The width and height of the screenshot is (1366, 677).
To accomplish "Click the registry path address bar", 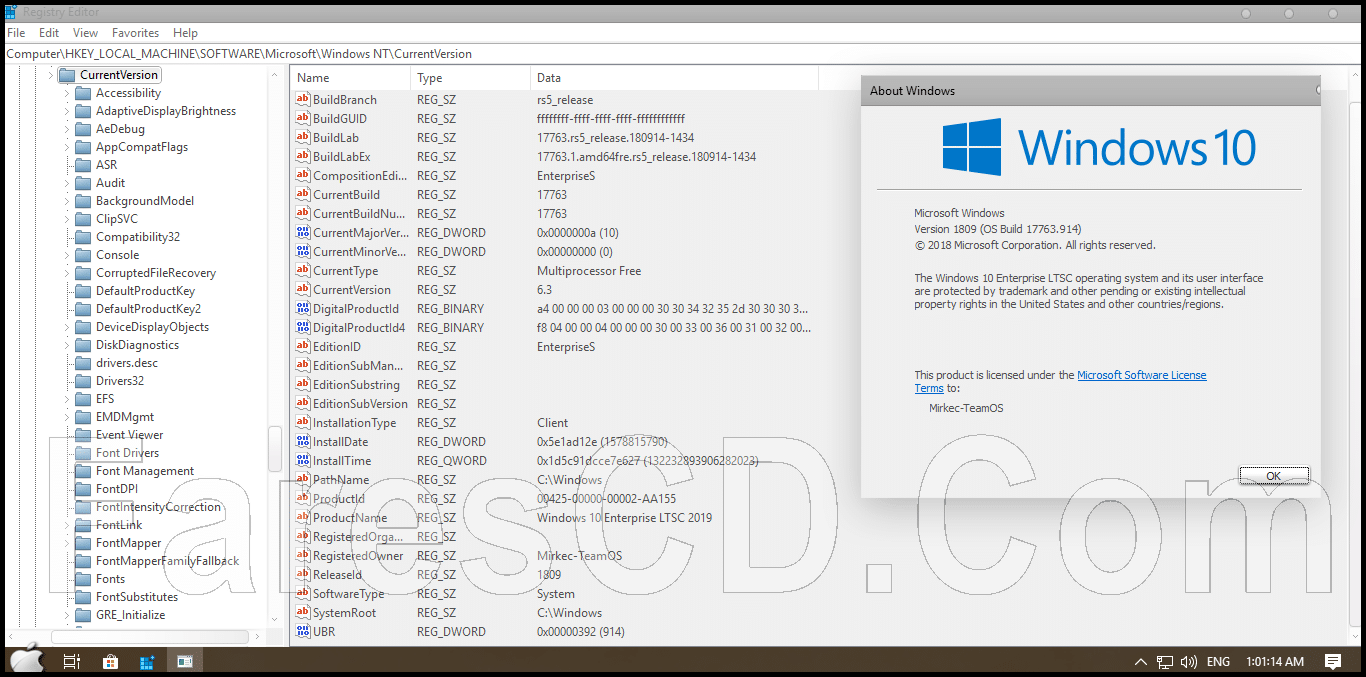I will click(683, 54).
